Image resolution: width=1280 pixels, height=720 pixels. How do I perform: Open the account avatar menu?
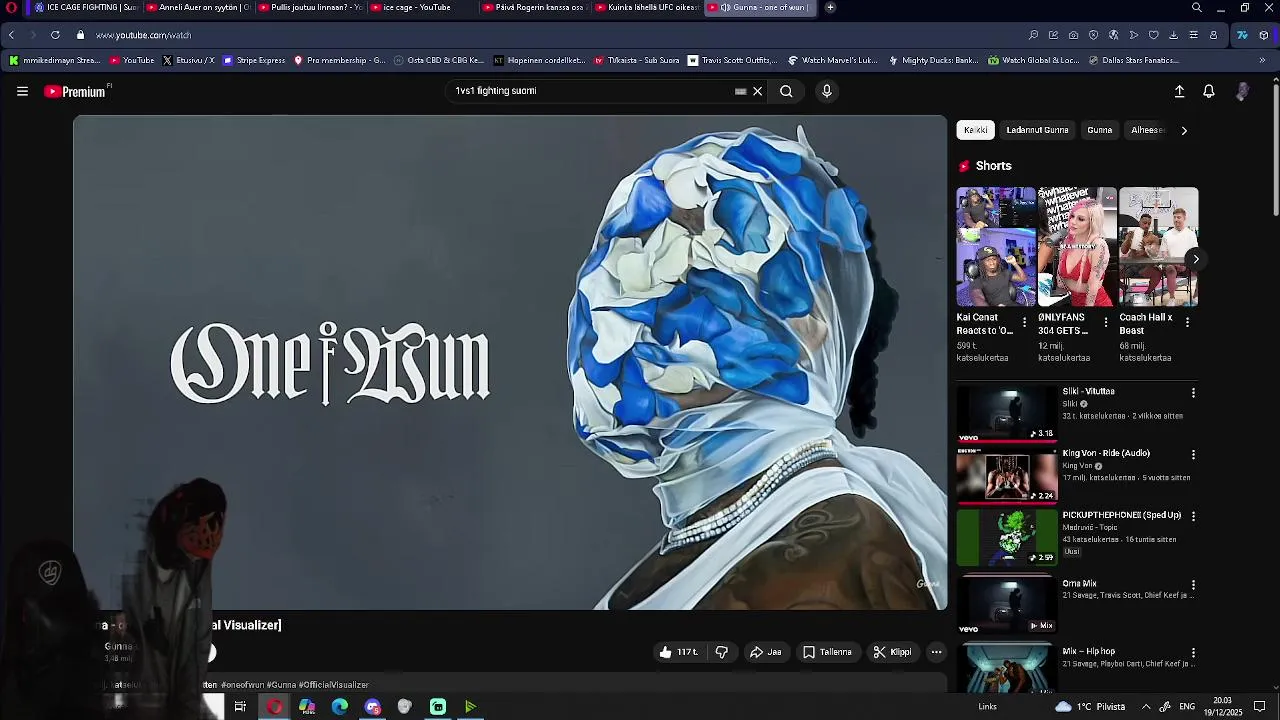(x=1242, y=91)
